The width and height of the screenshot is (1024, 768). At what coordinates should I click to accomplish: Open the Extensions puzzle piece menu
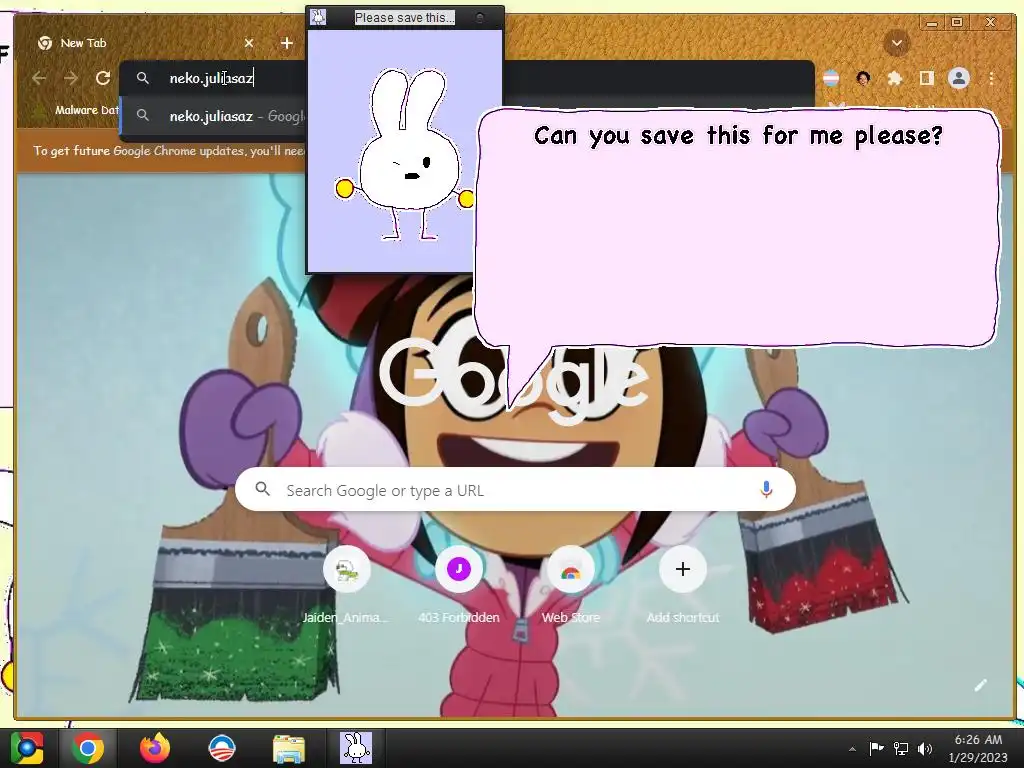895,78
